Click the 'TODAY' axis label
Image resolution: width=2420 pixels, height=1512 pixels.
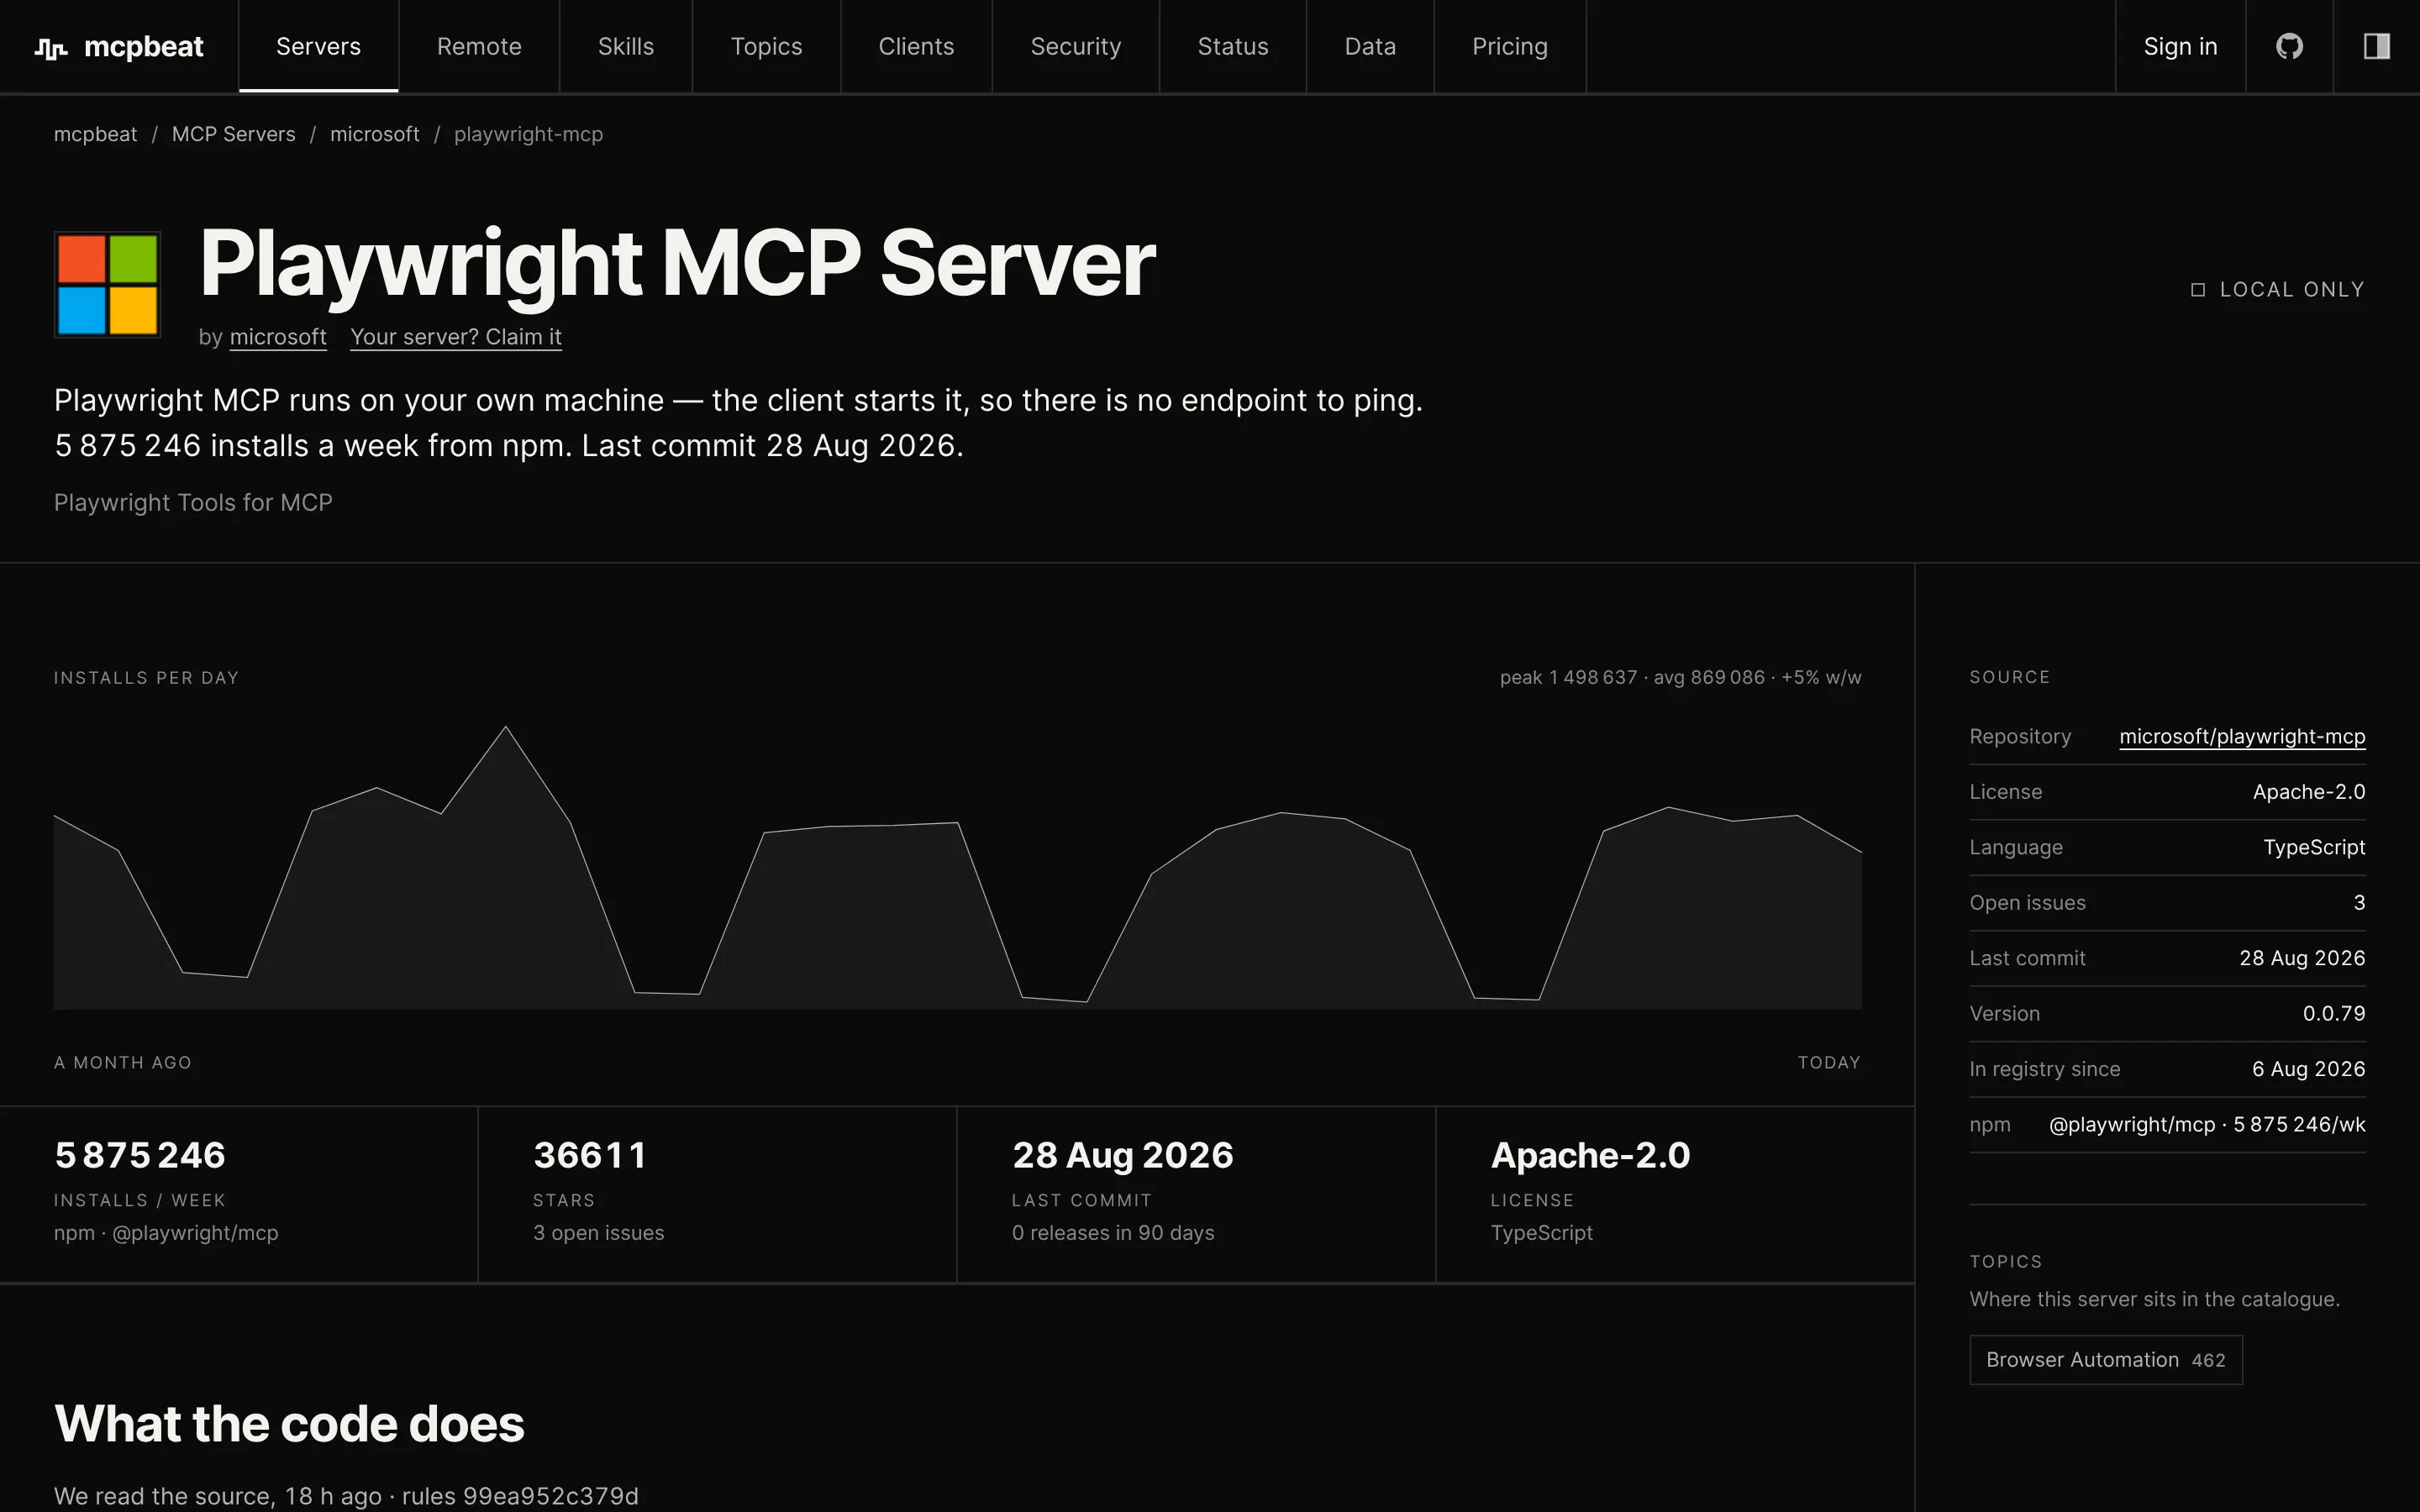click(x=1829, y=1063)
